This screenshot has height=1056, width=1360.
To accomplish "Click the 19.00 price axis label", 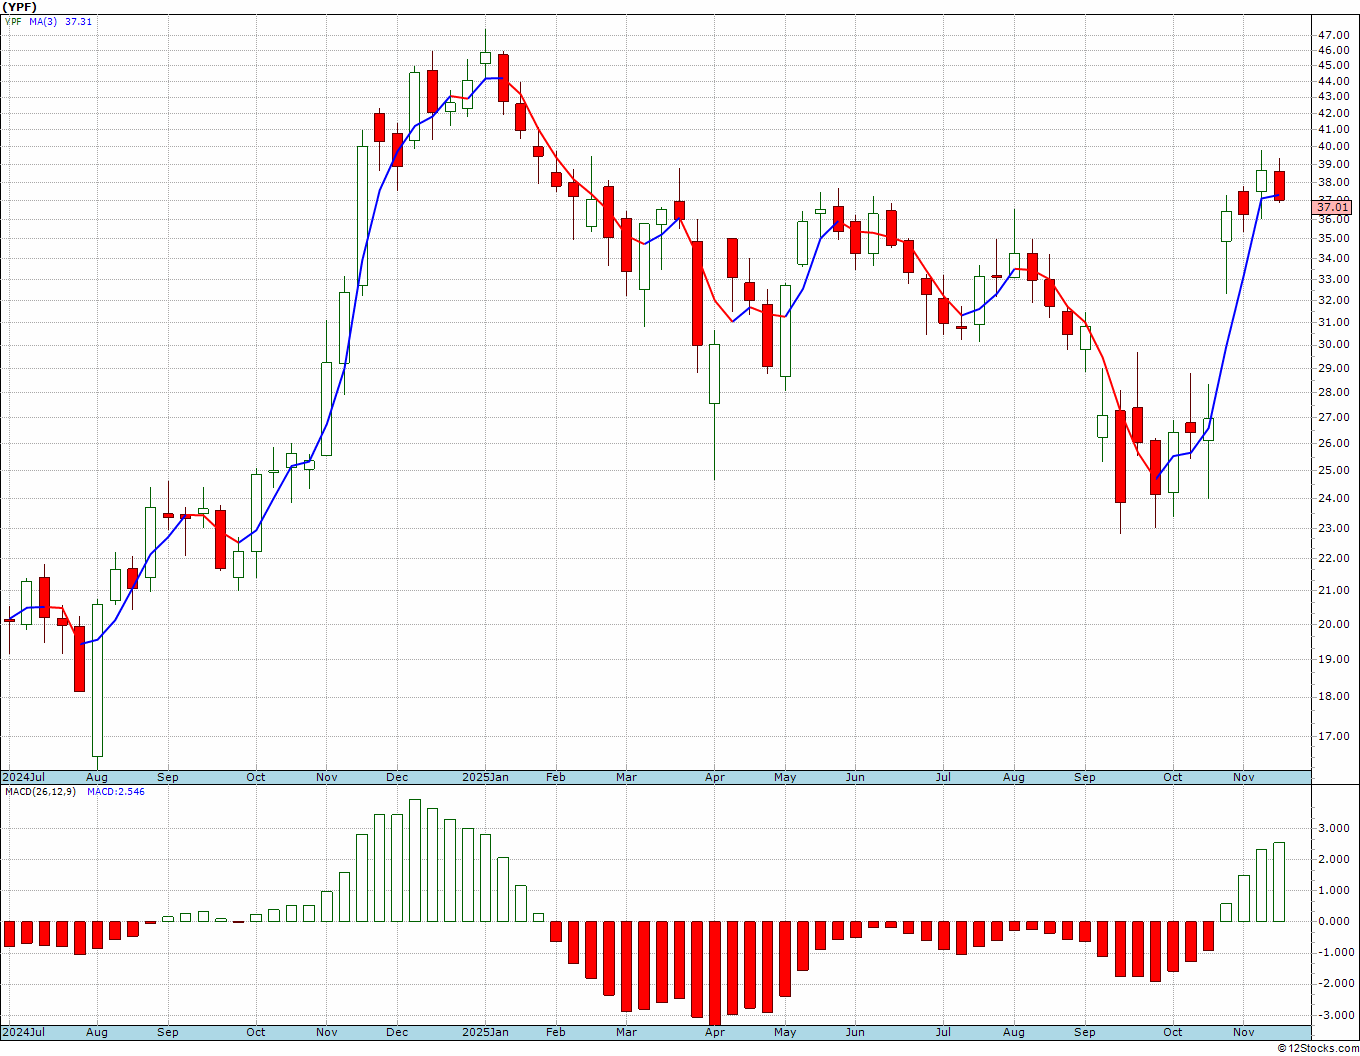I will click(x=1333, y=659).
